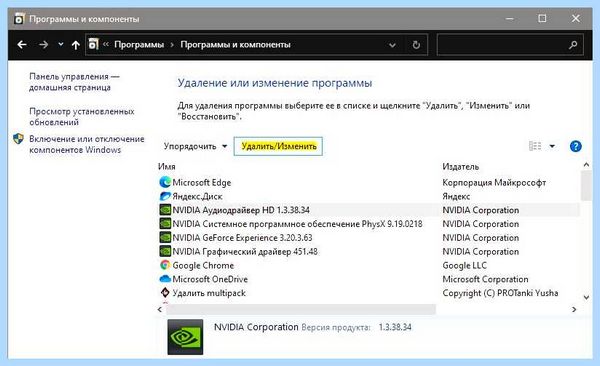The width and height of the screenshot is (600, 366).
Task: Click scroll down arrow of list
Action: 586,297
